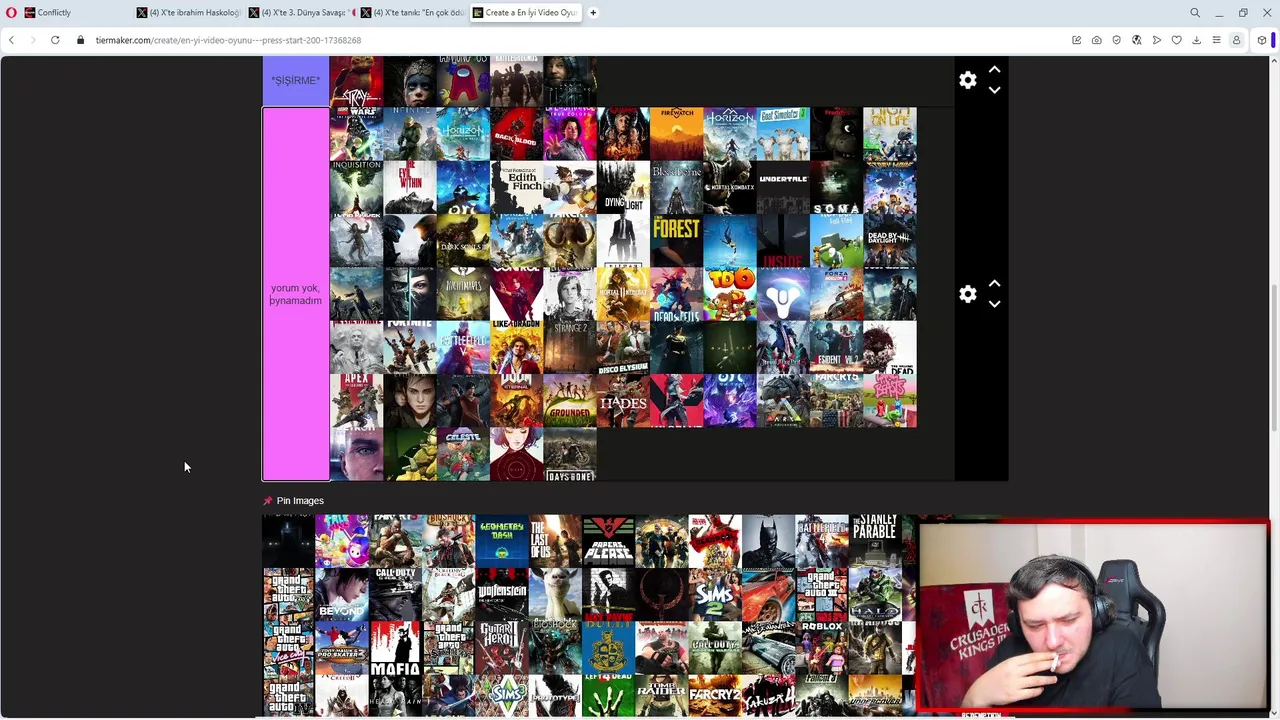This screenshot has width=1280, height=720.
Task: Pick the Dying Light game cover
Action: [x=623, y=187]
